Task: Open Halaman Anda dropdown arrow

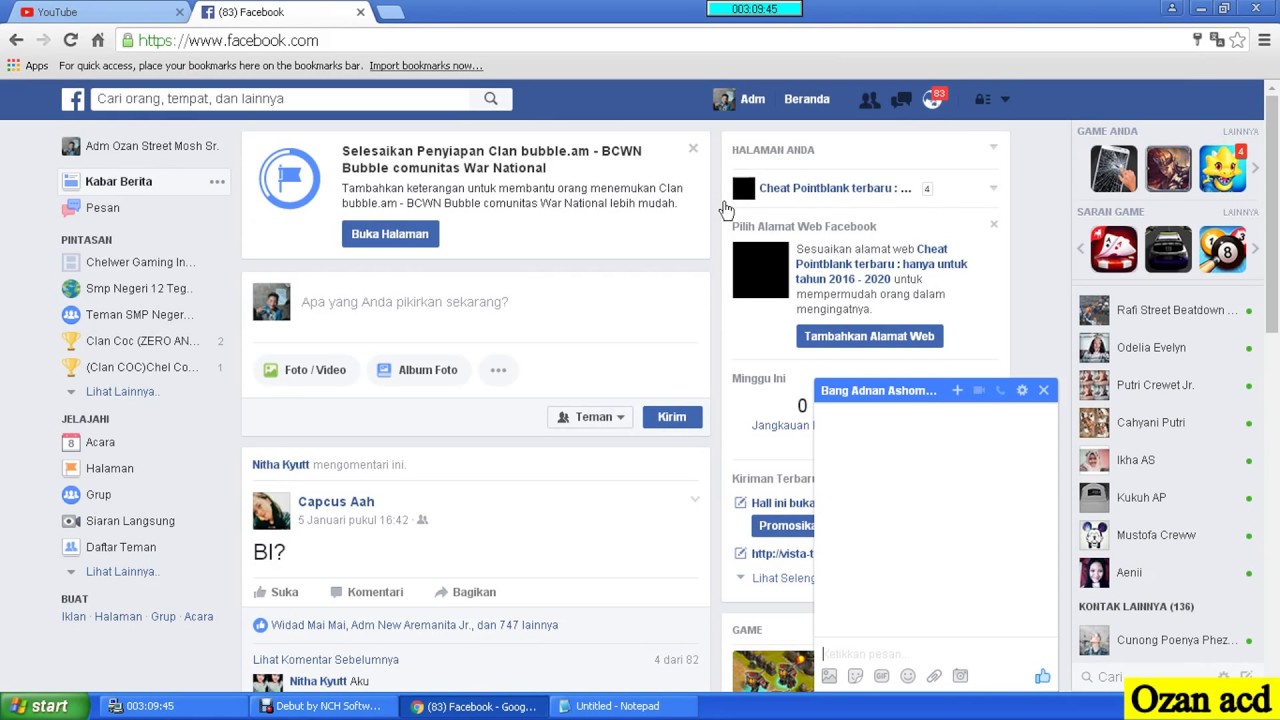Action: pos(993,148)
